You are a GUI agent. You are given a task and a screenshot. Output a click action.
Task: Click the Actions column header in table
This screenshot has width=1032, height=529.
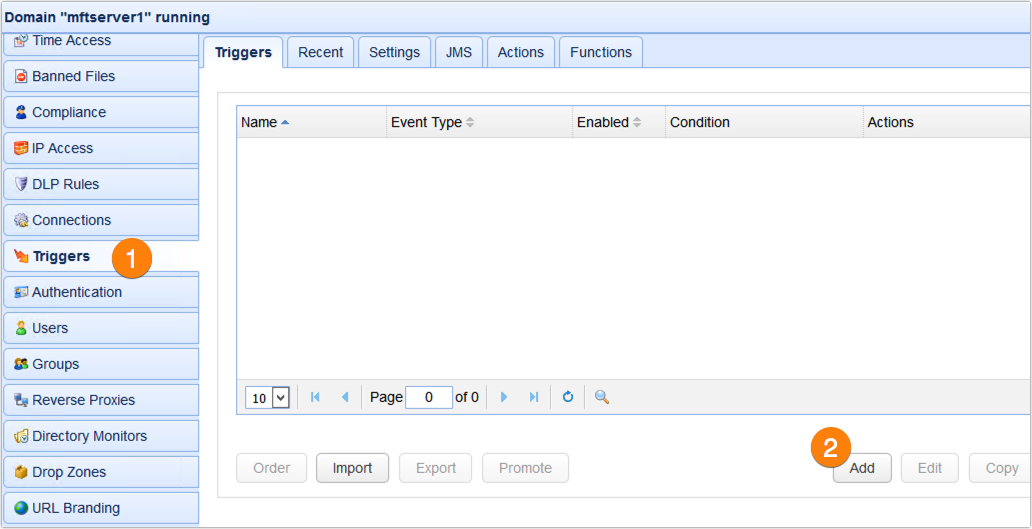point(948,122)
